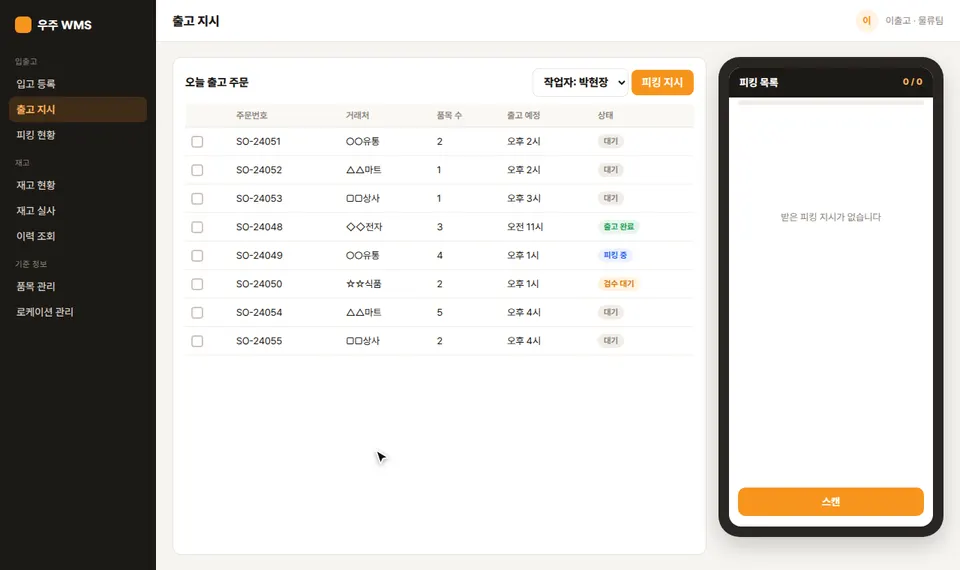The width and height of the screenshot is (960, 570).
Task: Click order number SO-24052
Action: coord(259,170)
